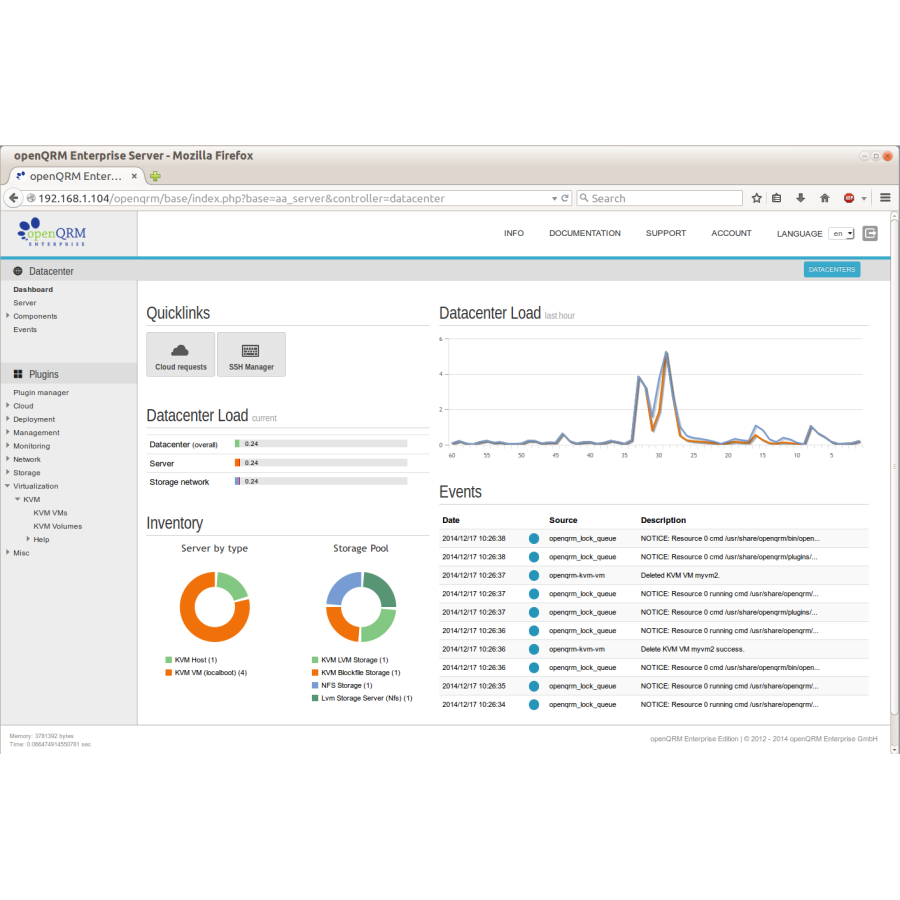This screenshot has height=900, width=900.
Task: Open the Events link in sidebar
Action: (25, 329)
